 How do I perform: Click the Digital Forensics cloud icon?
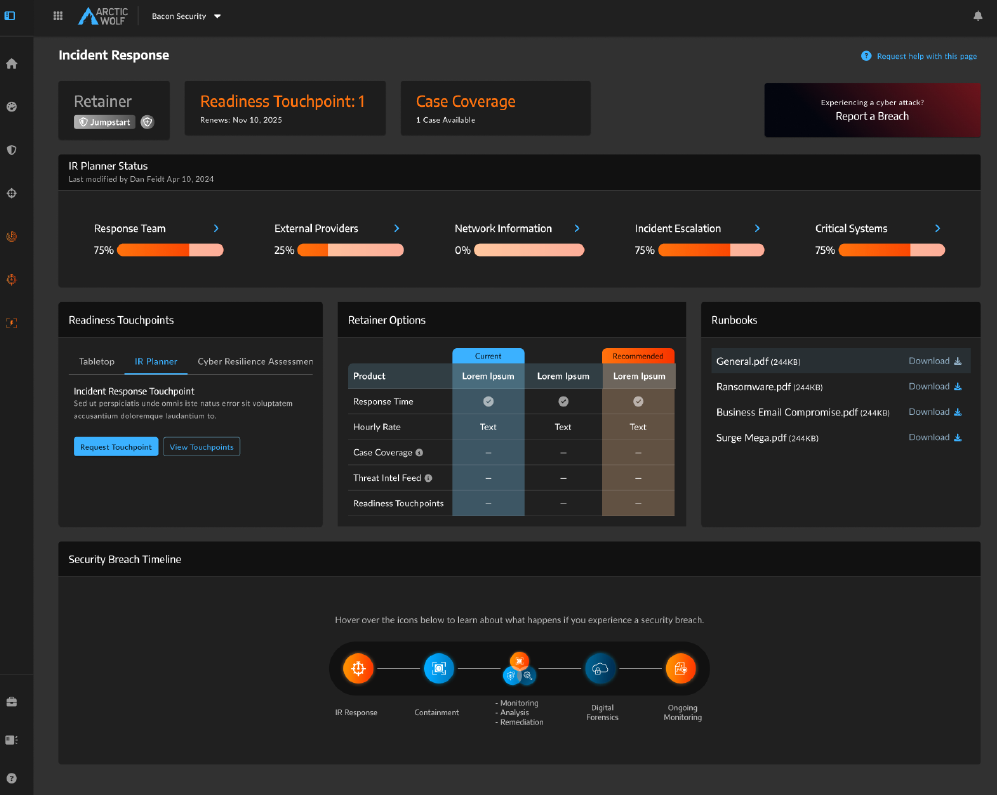coord(601,668)
